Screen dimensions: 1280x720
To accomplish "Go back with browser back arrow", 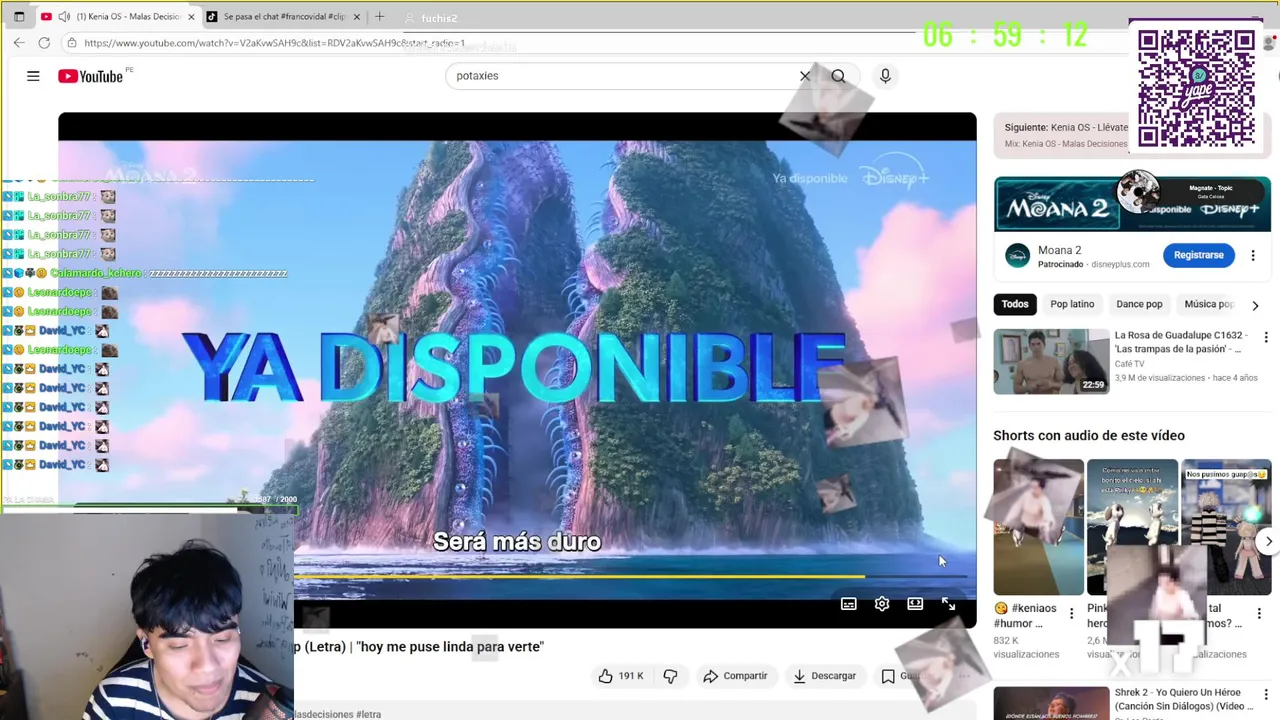I will pyautogui.click(x=19, y=43).
